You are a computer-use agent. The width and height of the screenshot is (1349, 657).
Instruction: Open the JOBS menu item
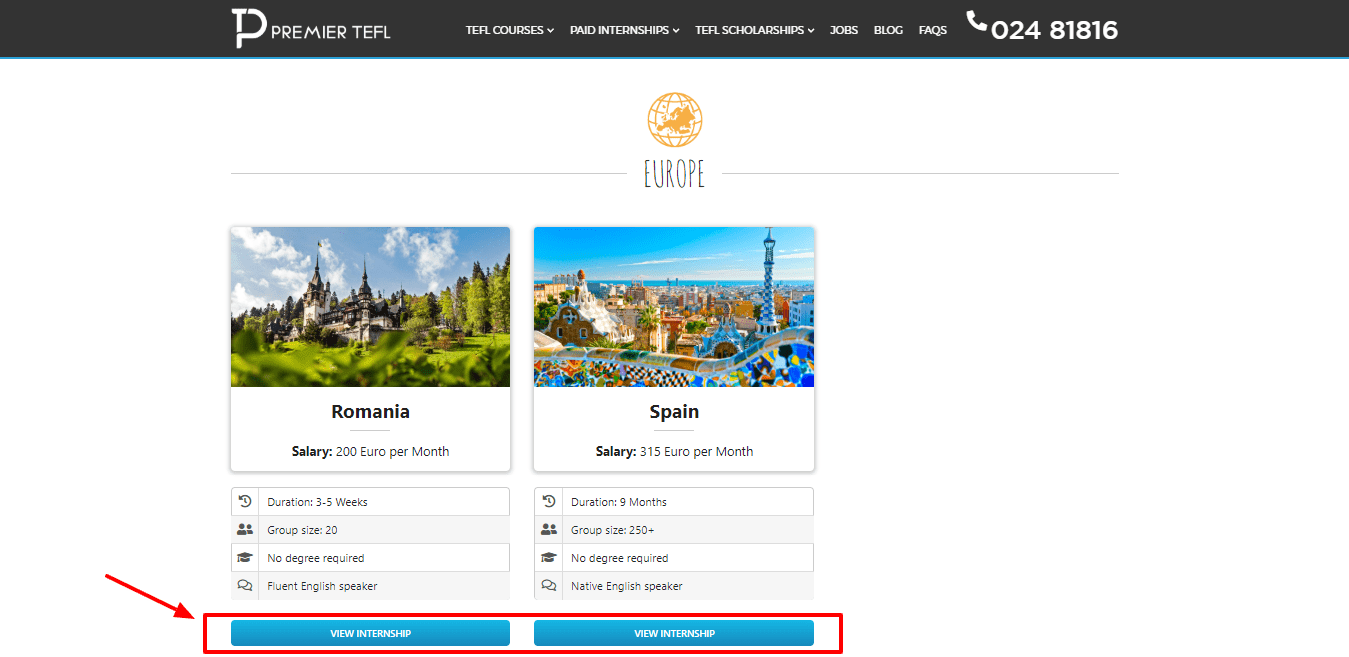coord(843,30)
